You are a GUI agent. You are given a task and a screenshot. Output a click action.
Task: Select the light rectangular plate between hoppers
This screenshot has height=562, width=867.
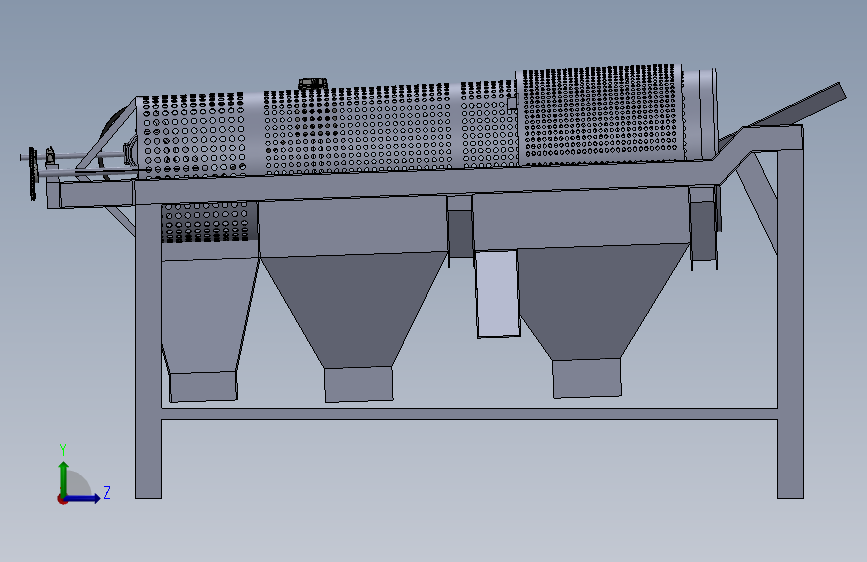coord(498,293)
